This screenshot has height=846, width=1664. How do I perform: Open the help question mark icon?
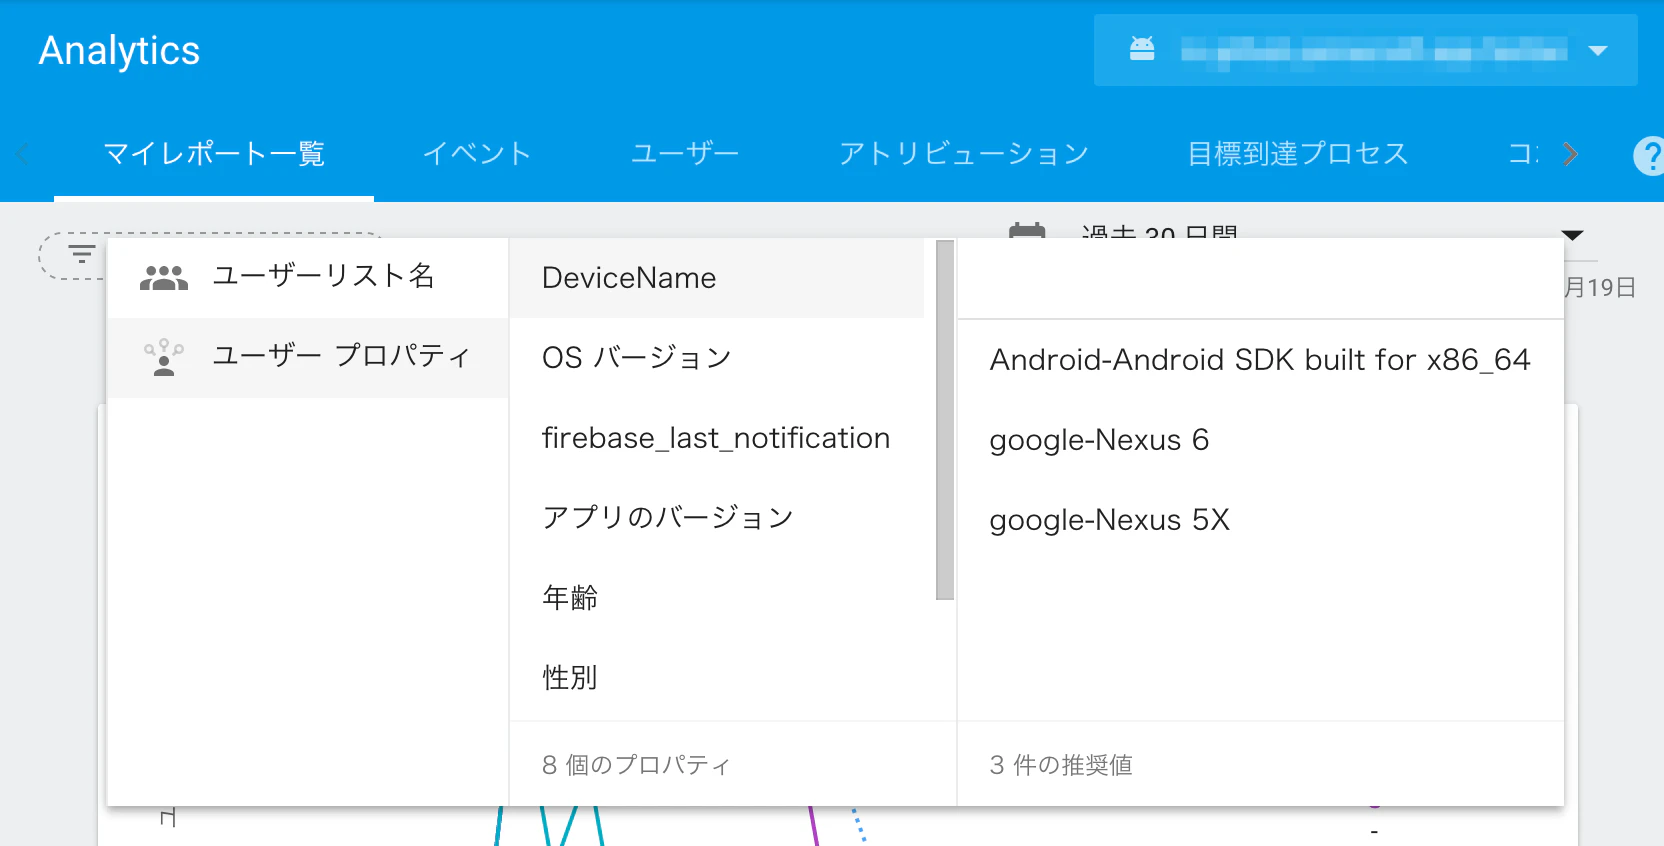[x=1649, y=155]
